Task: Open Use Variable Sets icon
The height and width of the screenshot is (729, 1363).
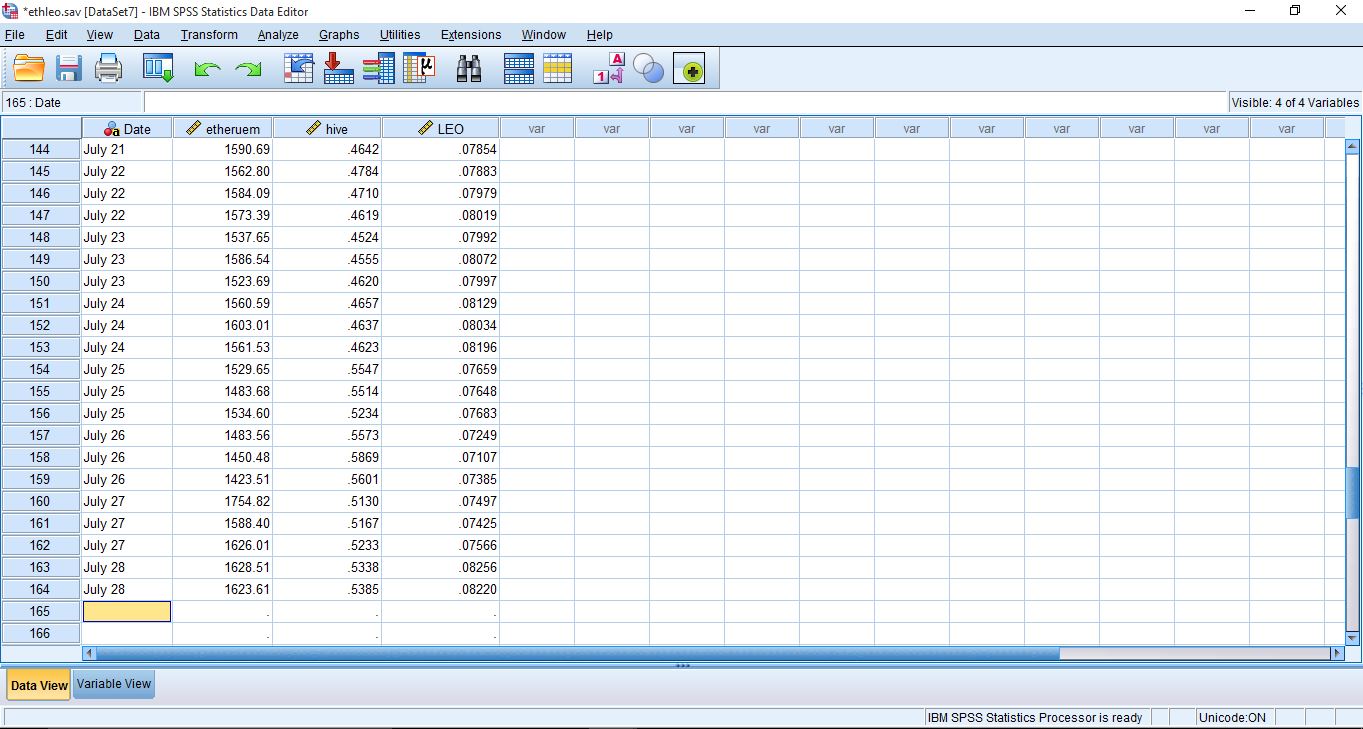Action: (x=649, y=69)
